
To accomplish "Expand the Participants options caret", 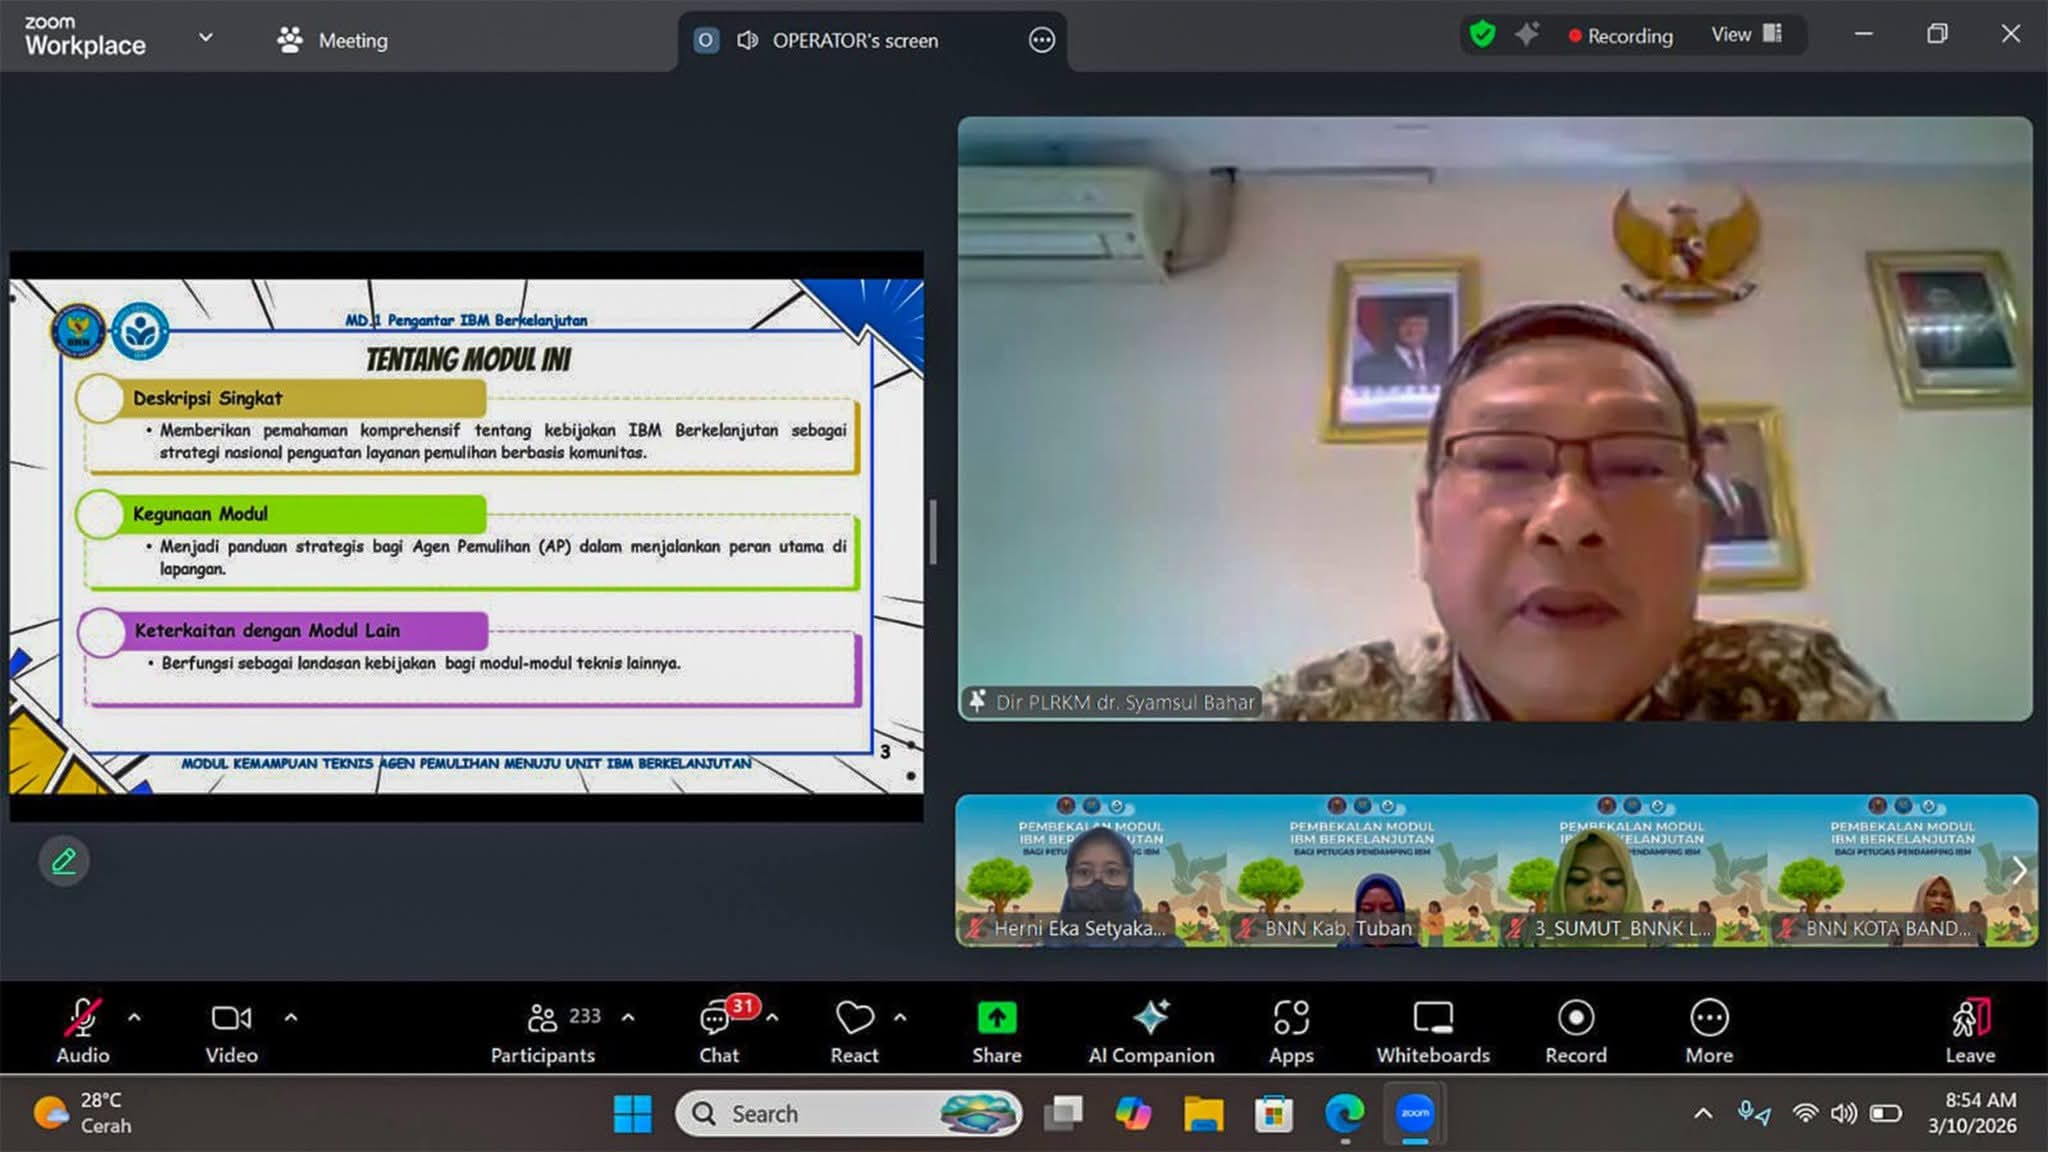I will 628,1018.
